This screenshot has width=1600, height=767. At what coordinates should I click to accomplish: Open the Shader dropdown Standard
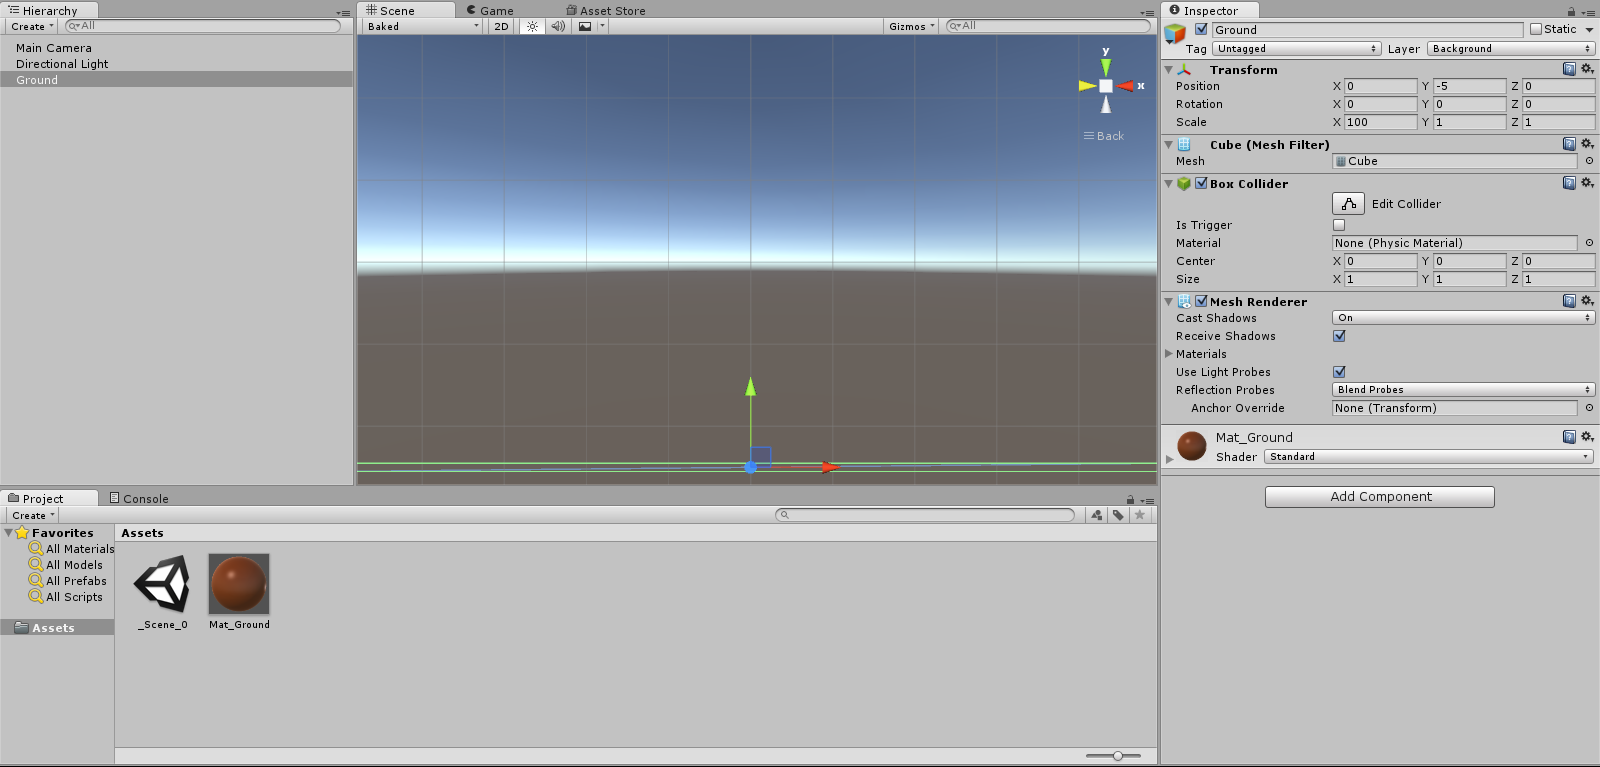point(1429,457)
